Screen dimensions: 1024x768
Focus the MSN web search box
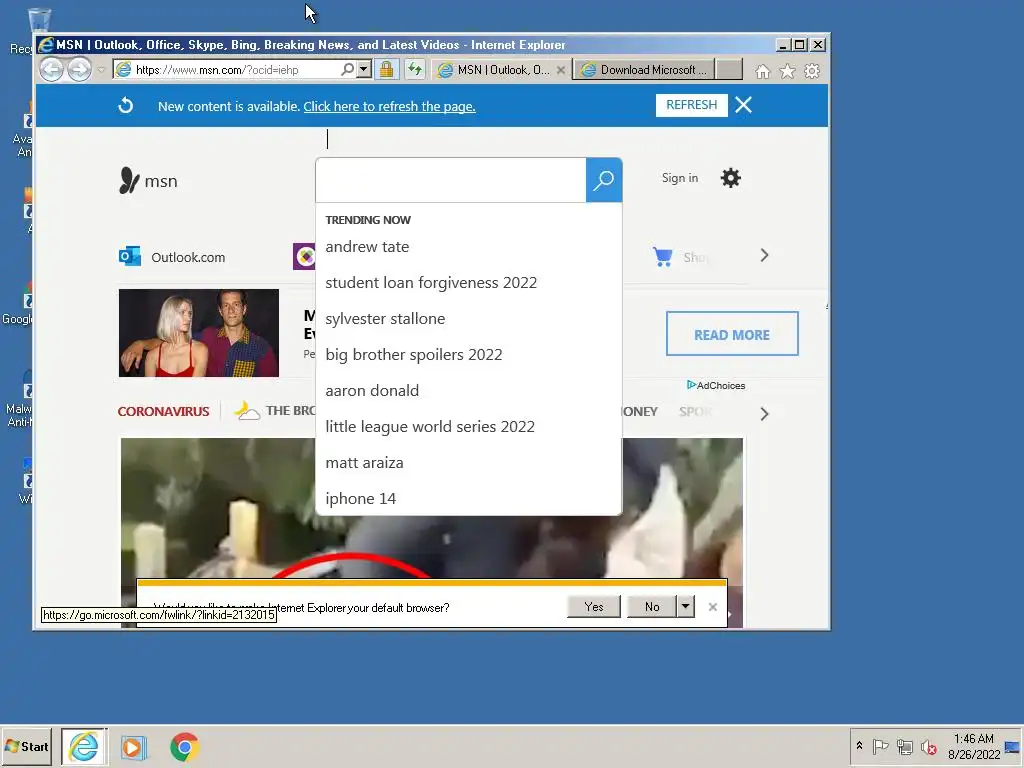click(451, 180)
